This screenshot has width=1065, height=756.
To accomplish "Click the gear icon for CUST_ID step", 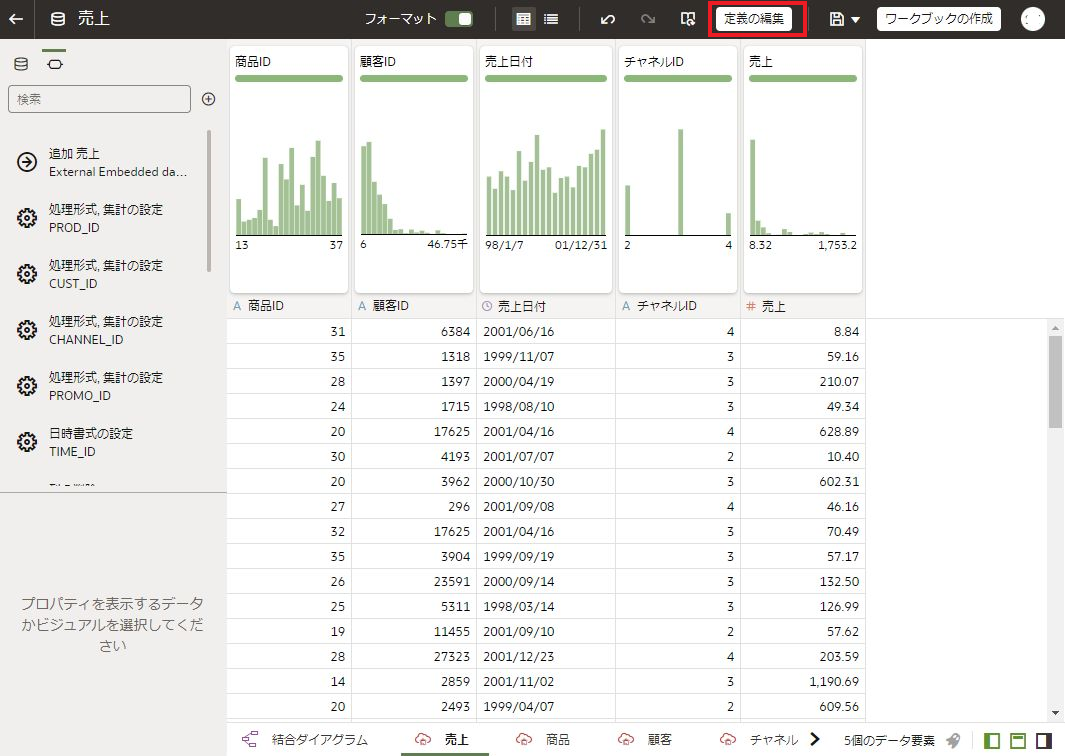I will 27,274.
